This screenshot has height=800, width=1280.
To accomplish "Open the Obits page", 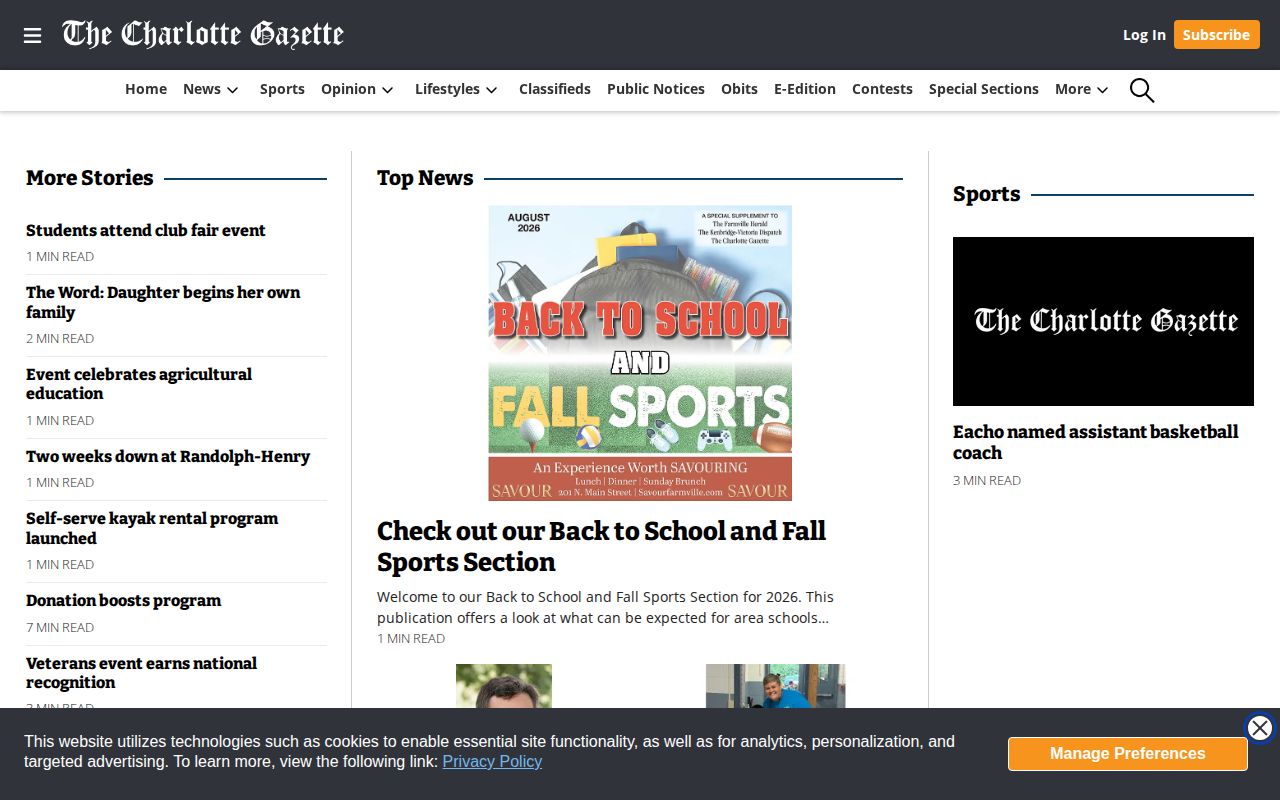I will tap(739, 89).
